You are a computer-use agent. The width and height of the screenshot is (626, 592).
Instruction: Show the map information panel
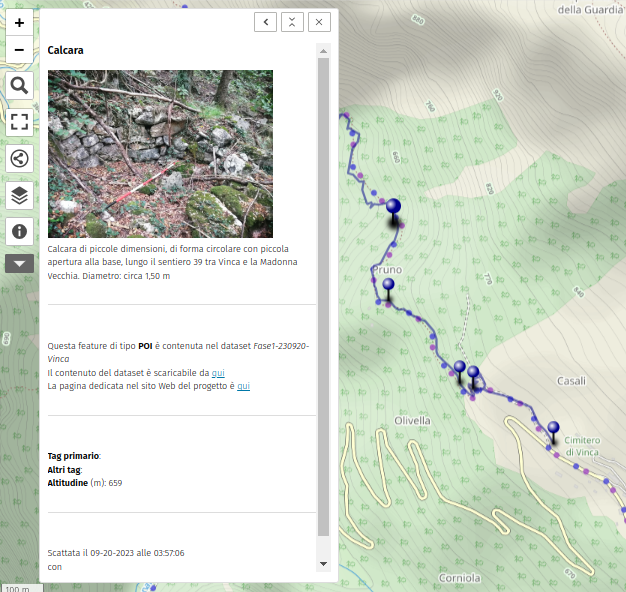click(19, 232)
